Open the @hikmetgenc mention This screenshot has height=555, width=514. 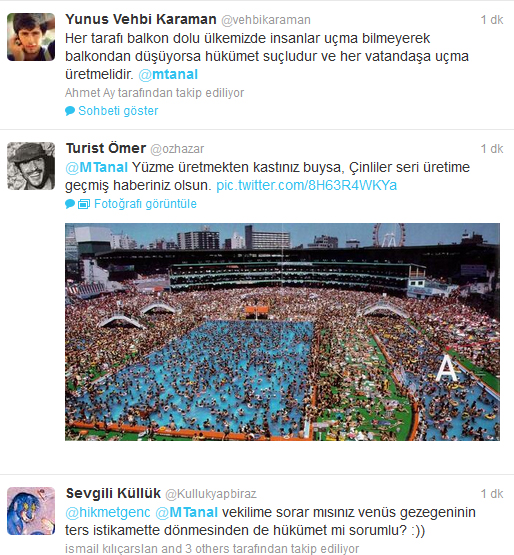click(x=108, y=512)
